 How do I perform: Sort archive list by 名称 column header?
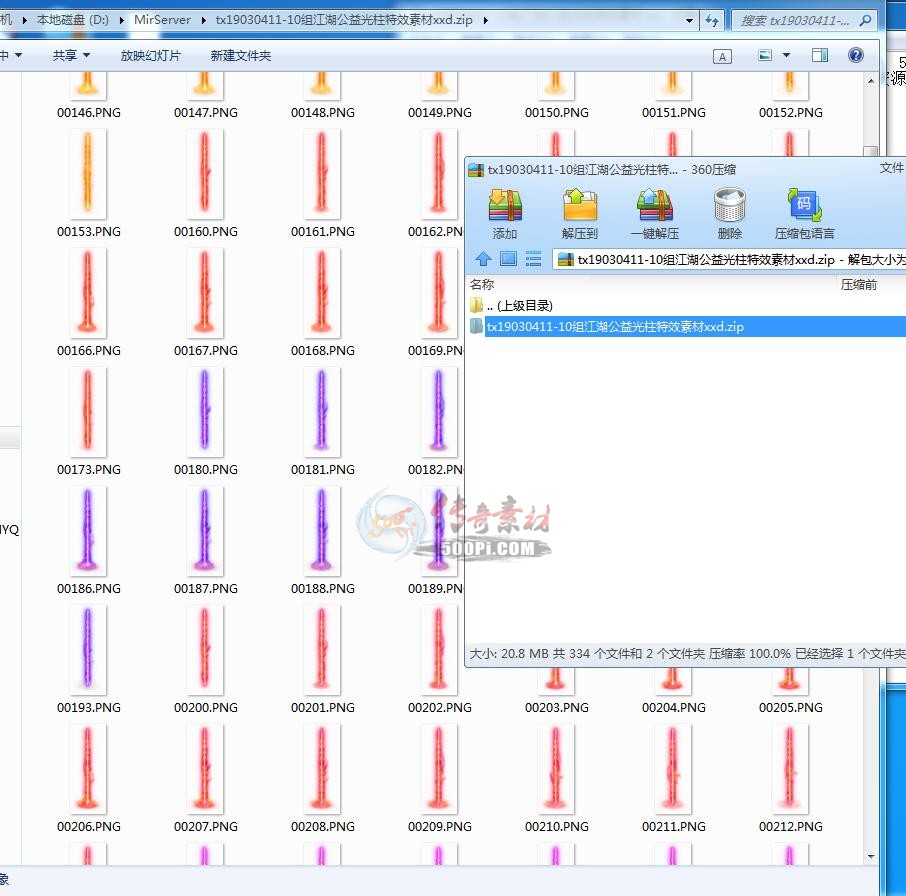[482, 284]
